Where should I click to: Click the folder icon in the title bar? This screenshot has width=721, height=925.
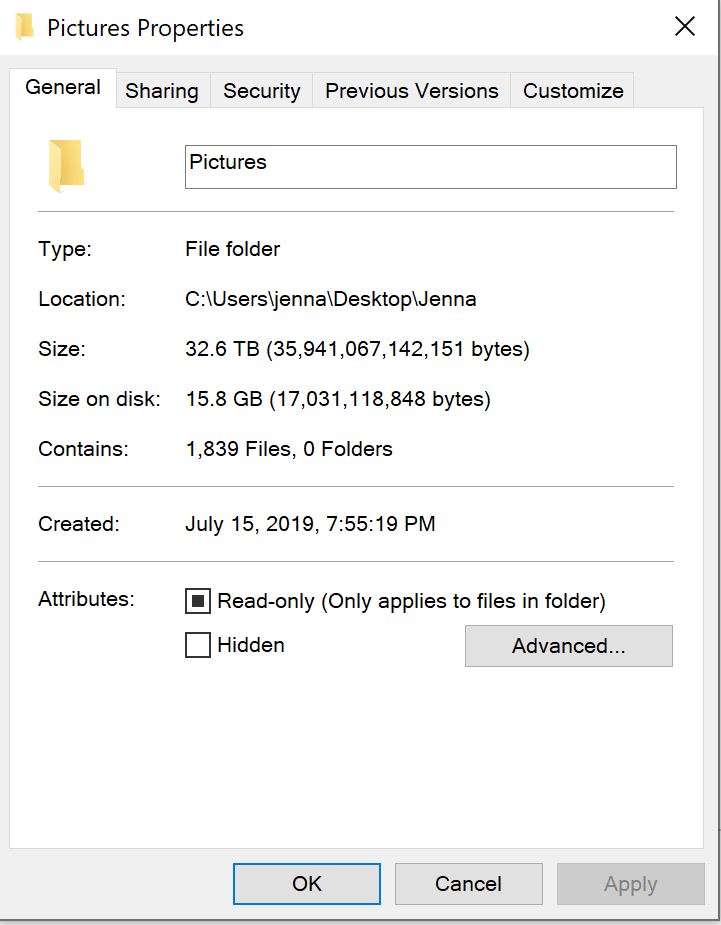[x=24, y=27]
